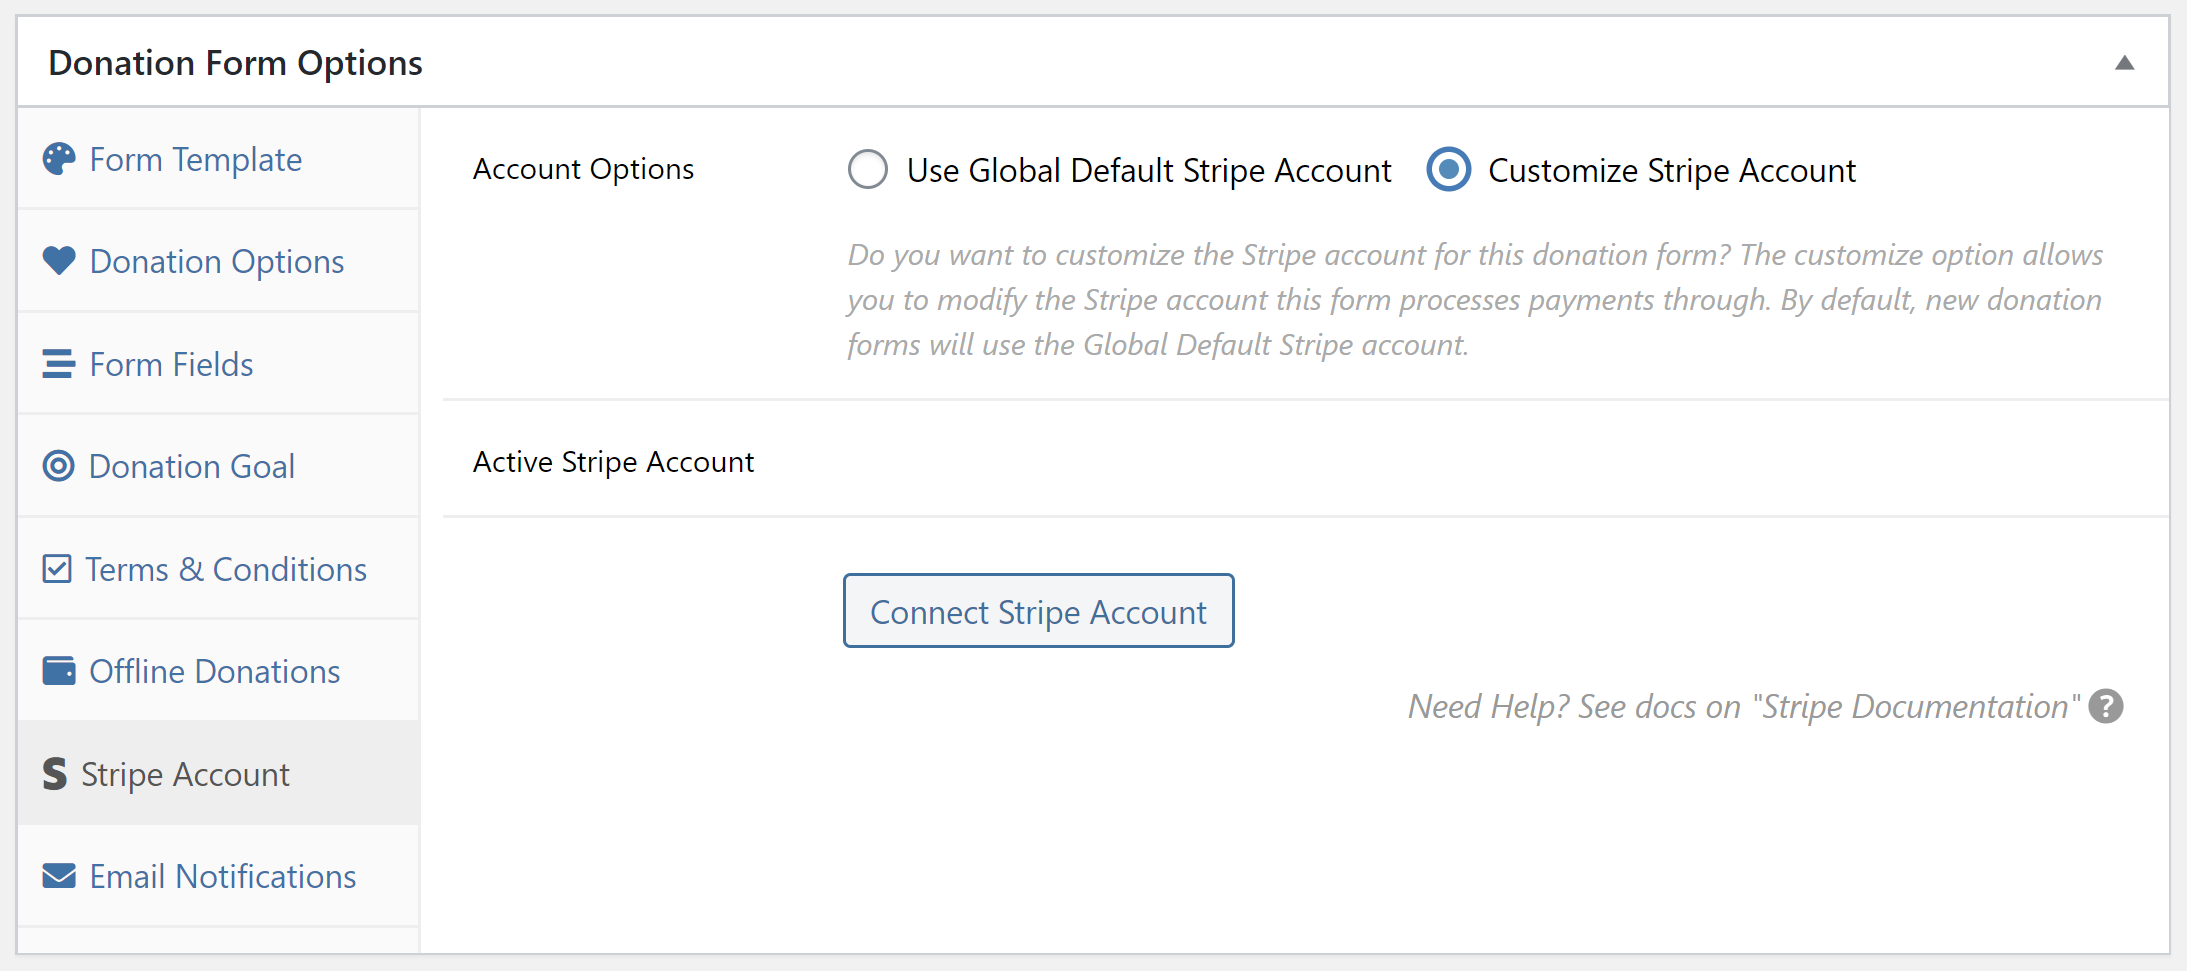Select Customize Stripe Account option
This screenshot has height=971, width=2187.
[x=1447, y=169]
